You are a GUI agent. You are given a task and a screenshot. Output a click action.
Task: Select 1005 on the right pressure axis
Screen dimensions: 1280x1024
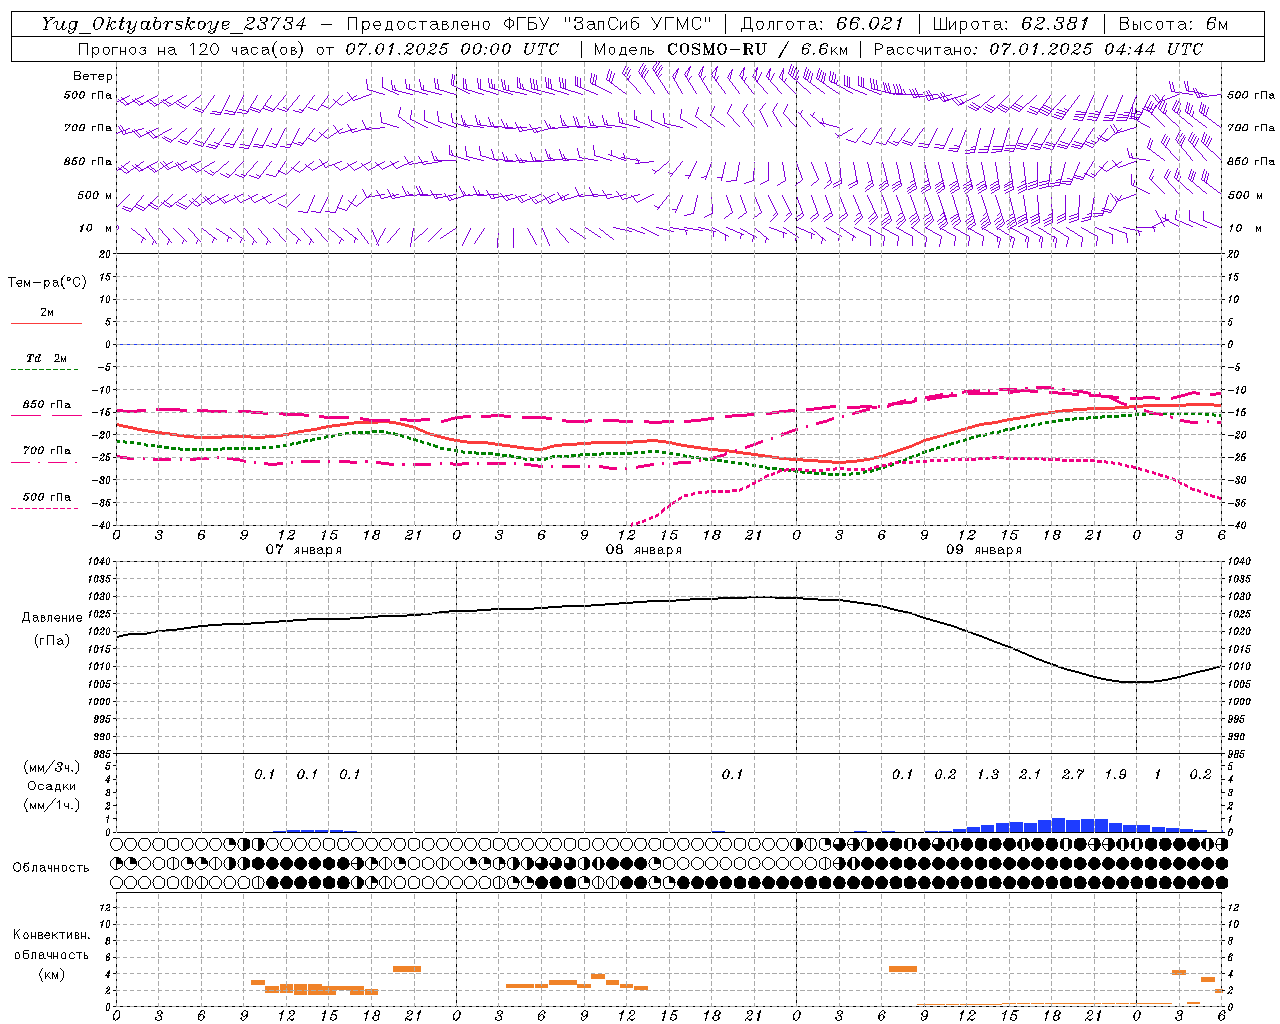(x=1238, y=684)
